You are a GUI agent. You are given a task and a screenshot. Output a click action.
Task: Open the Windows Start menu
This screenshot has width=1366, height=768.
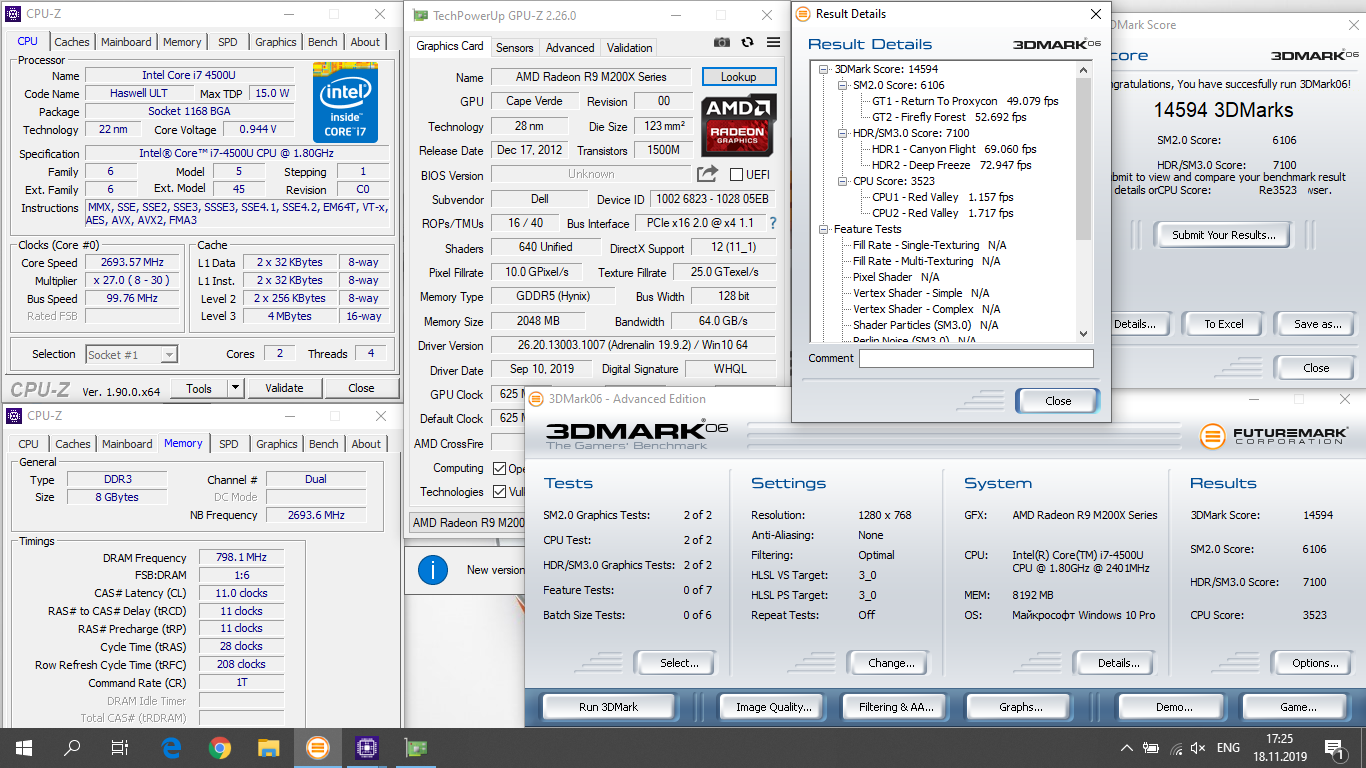[23, 747]
